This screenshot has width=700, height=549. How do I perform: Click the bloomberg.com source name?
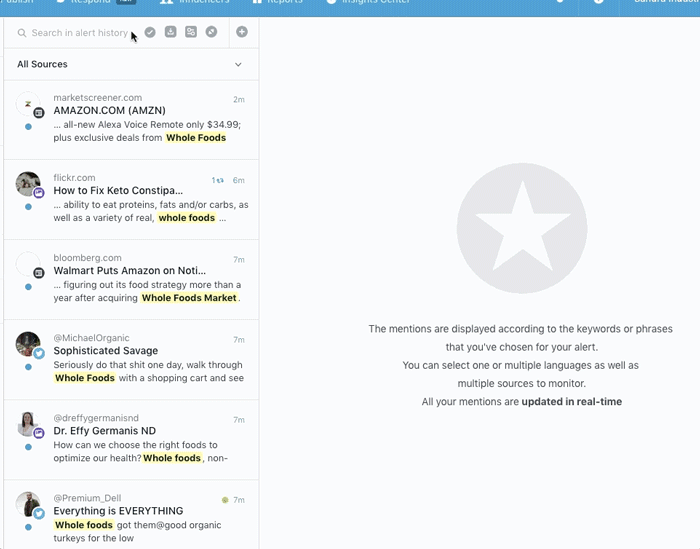(x=88, y=258)
